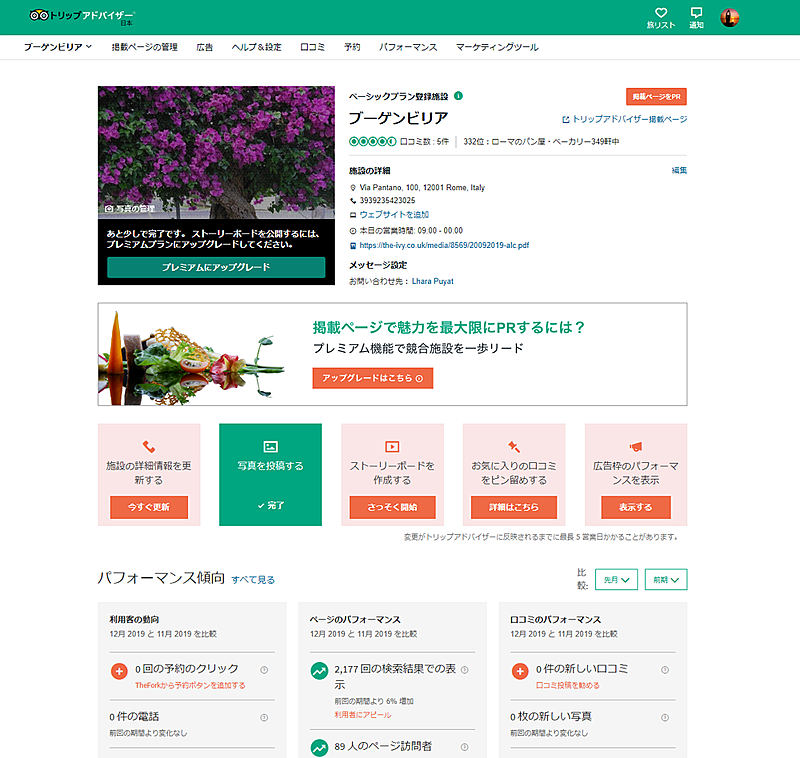Click the Lhara Puyat contact link
Screen dimensions: 800x758
pos(433,281)
